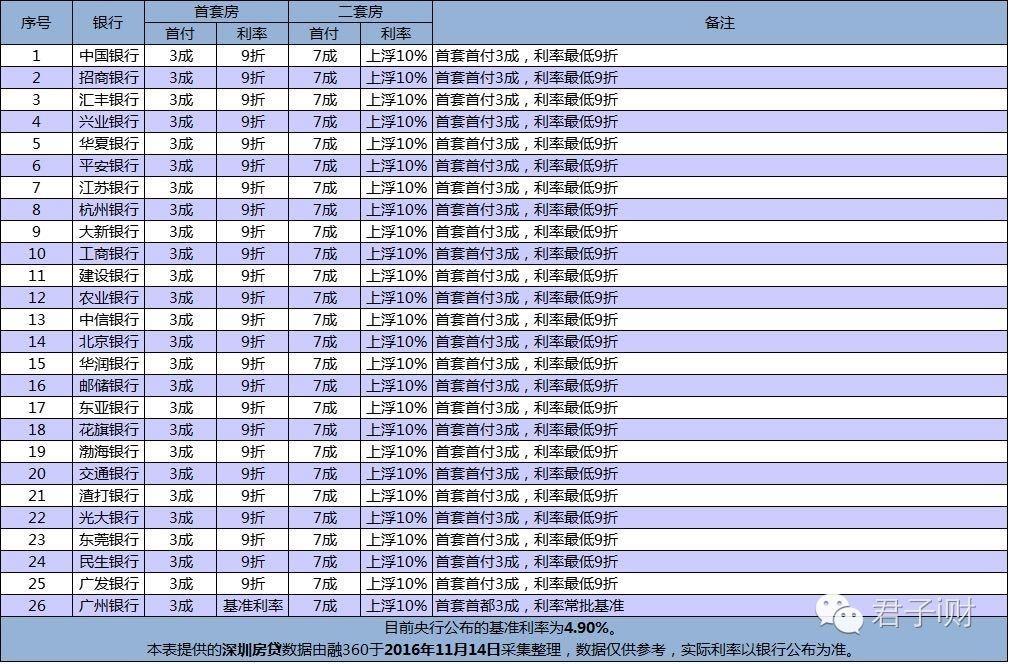Select 上浮10% in the 民生银行 row
Viewport: 1010px width, 664px height.
tap(396, 562)
